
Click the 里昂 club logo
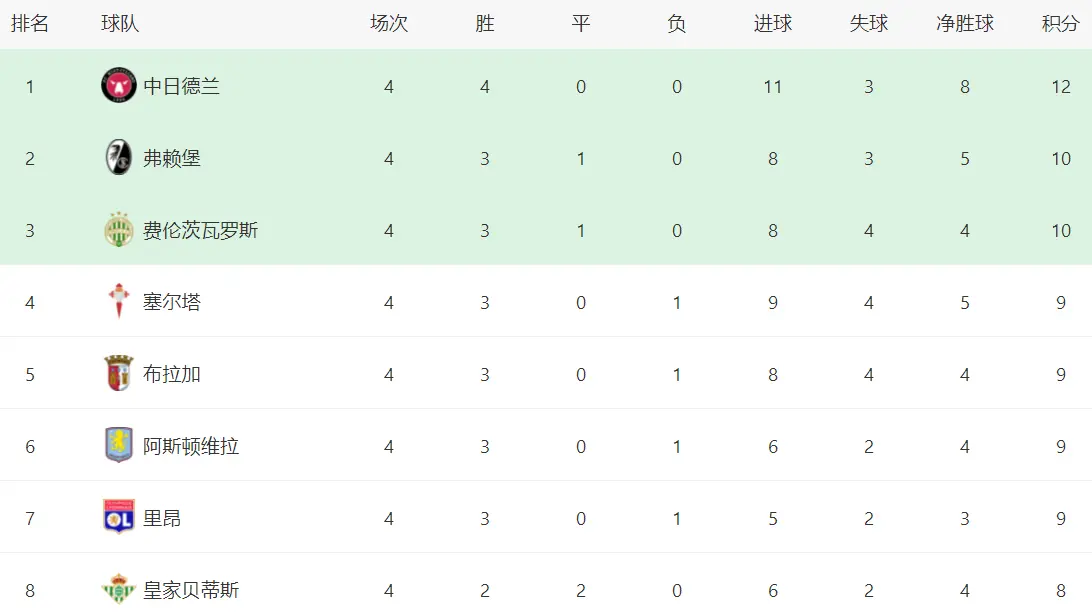tap(119, 517)
